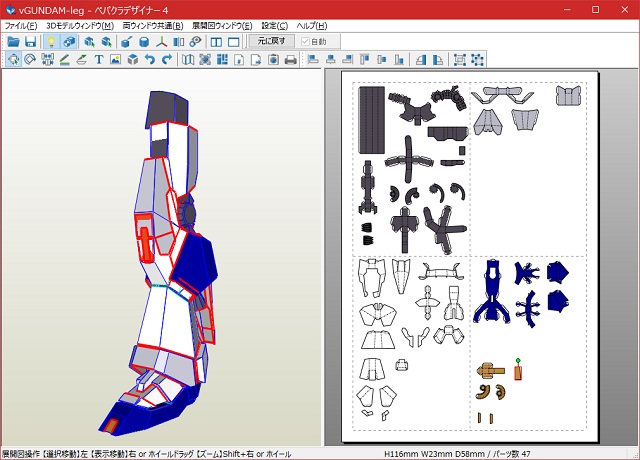
Task: Align parts to horizontal center
Action: point(331,60)
